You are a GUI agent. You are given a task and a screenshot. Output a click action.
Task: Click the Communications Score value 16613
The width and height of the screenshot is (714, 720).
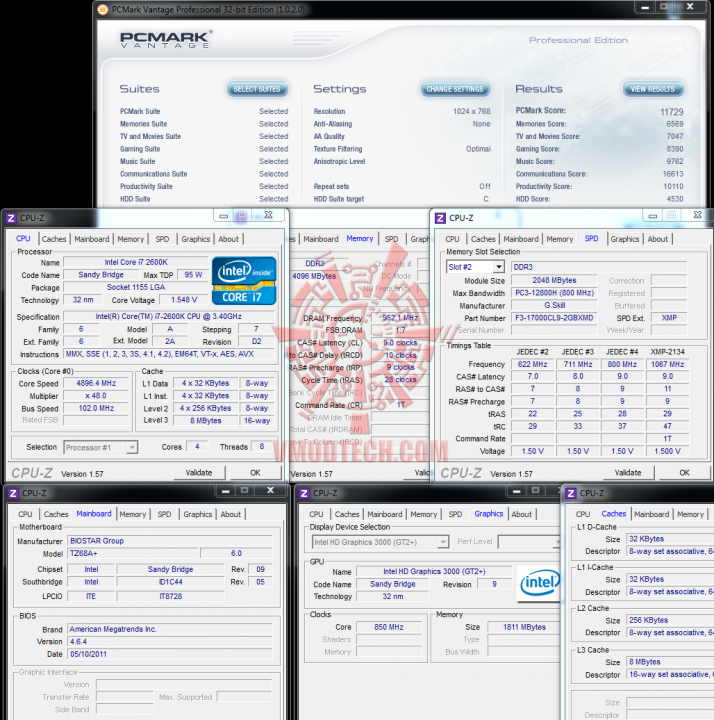[x=673, y=174]
